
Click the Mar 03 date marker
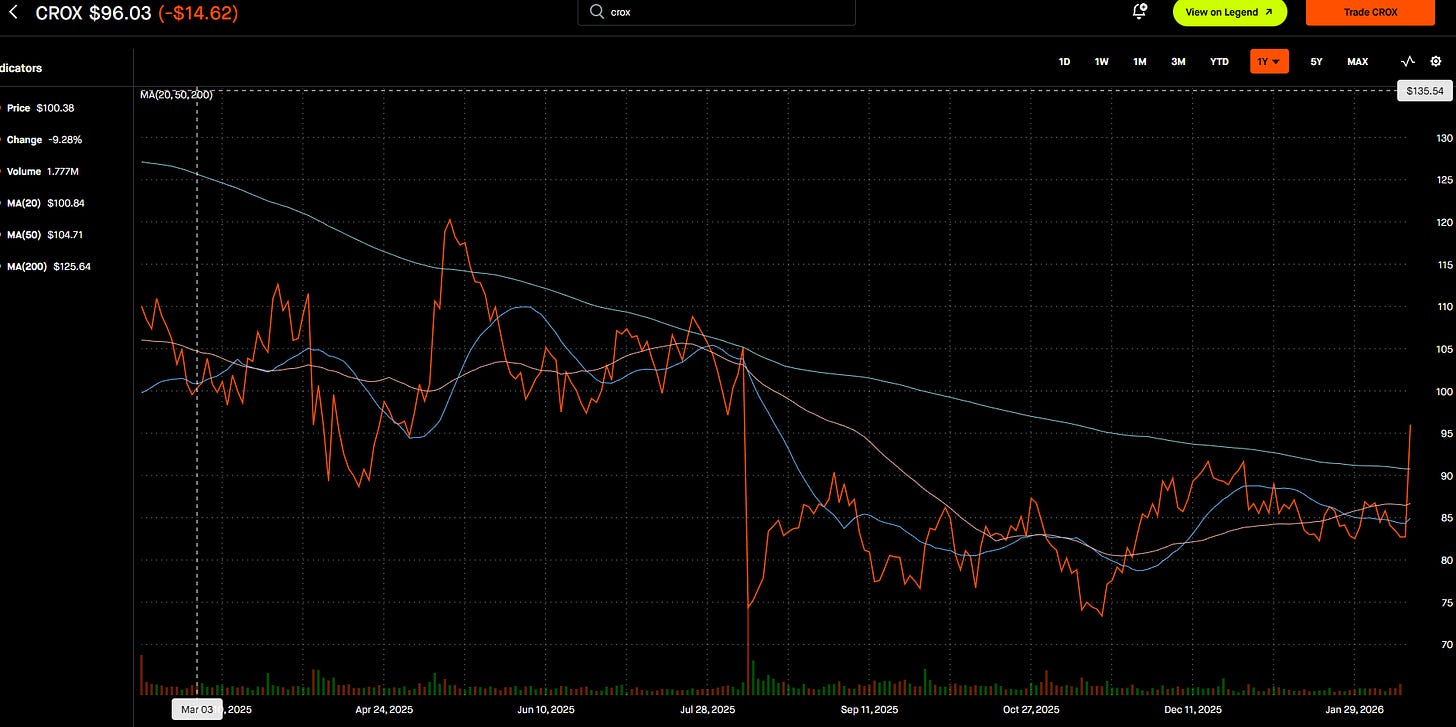coord(196,709)
